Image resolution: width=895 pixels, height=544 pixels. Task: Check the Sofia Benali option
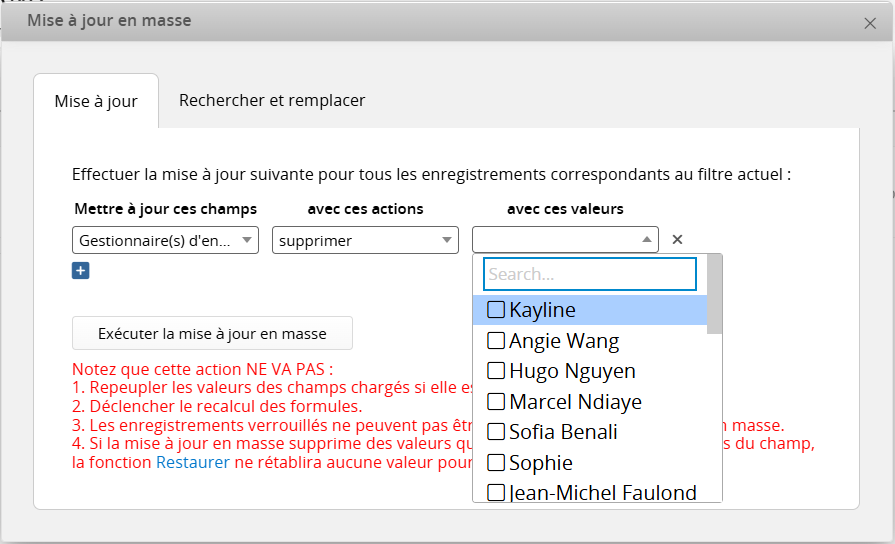pyautogui.click(x=496, y=432)
